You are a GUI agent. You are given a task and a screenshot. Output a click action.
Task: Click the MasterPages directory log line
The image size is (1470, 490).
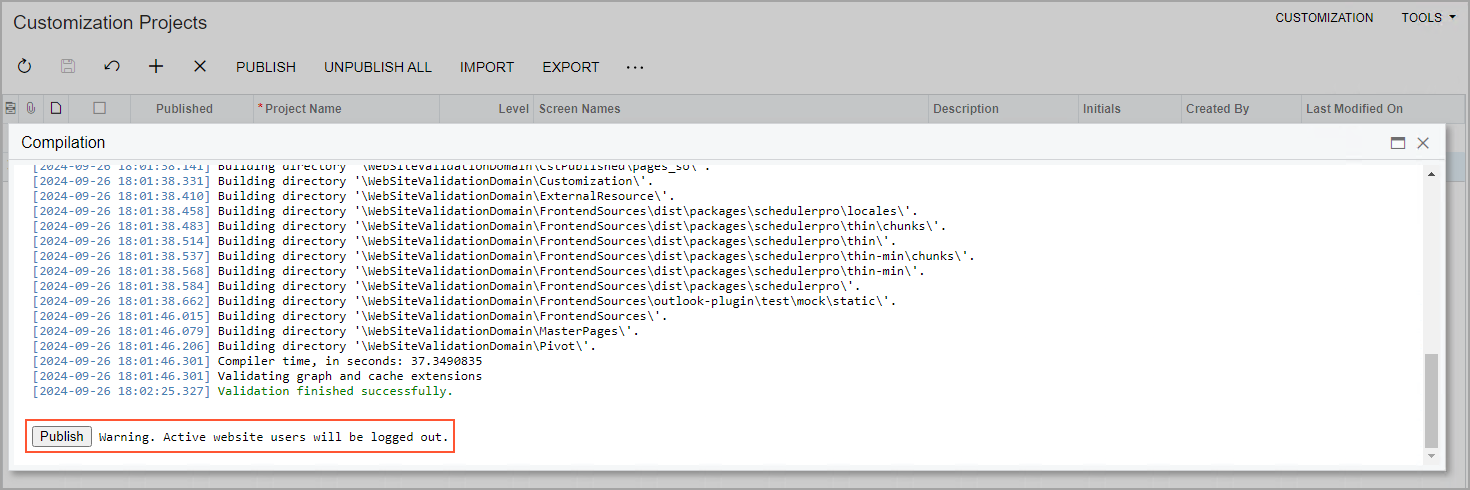click(x=427, y=331)
